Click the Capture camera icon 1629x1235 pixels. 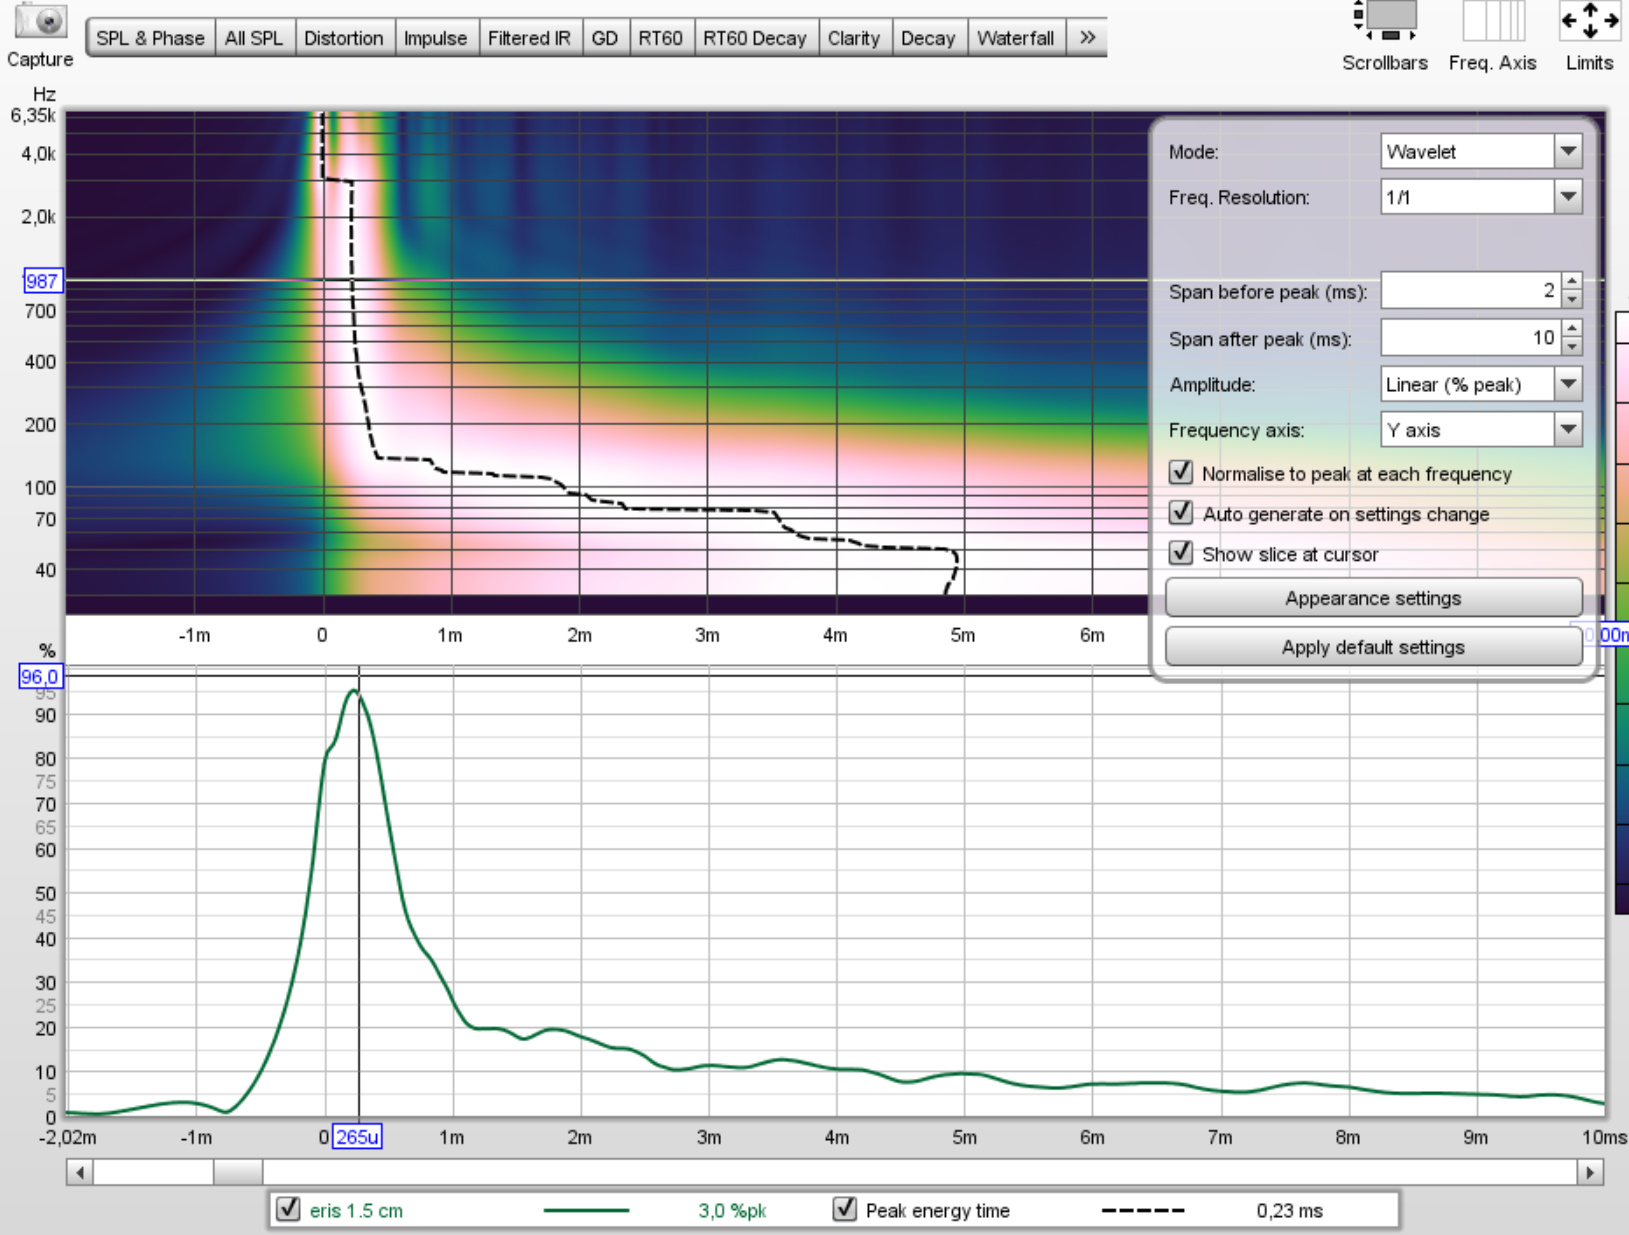pos(40,20)
